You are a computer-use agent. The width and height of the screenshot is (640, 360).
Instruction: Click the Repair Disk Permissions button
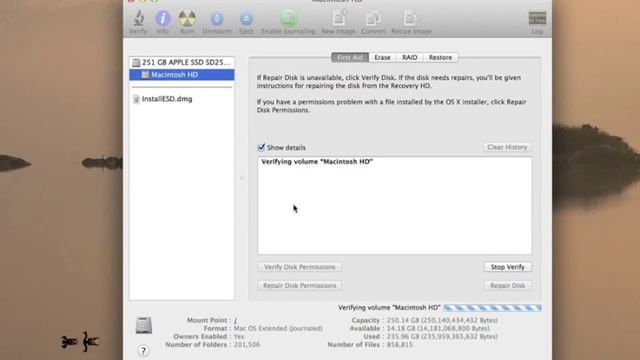click(x=300, y=285)
